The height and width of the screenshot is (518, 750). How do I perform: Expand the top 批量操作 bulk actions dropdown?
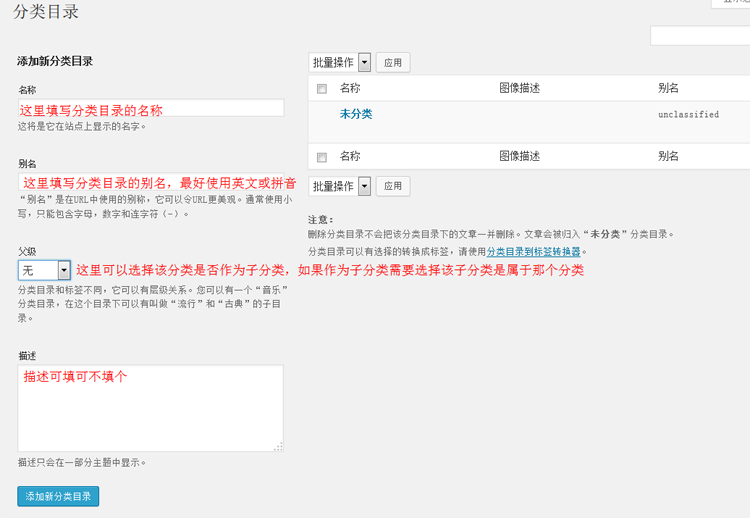click(x=340, y=62)
